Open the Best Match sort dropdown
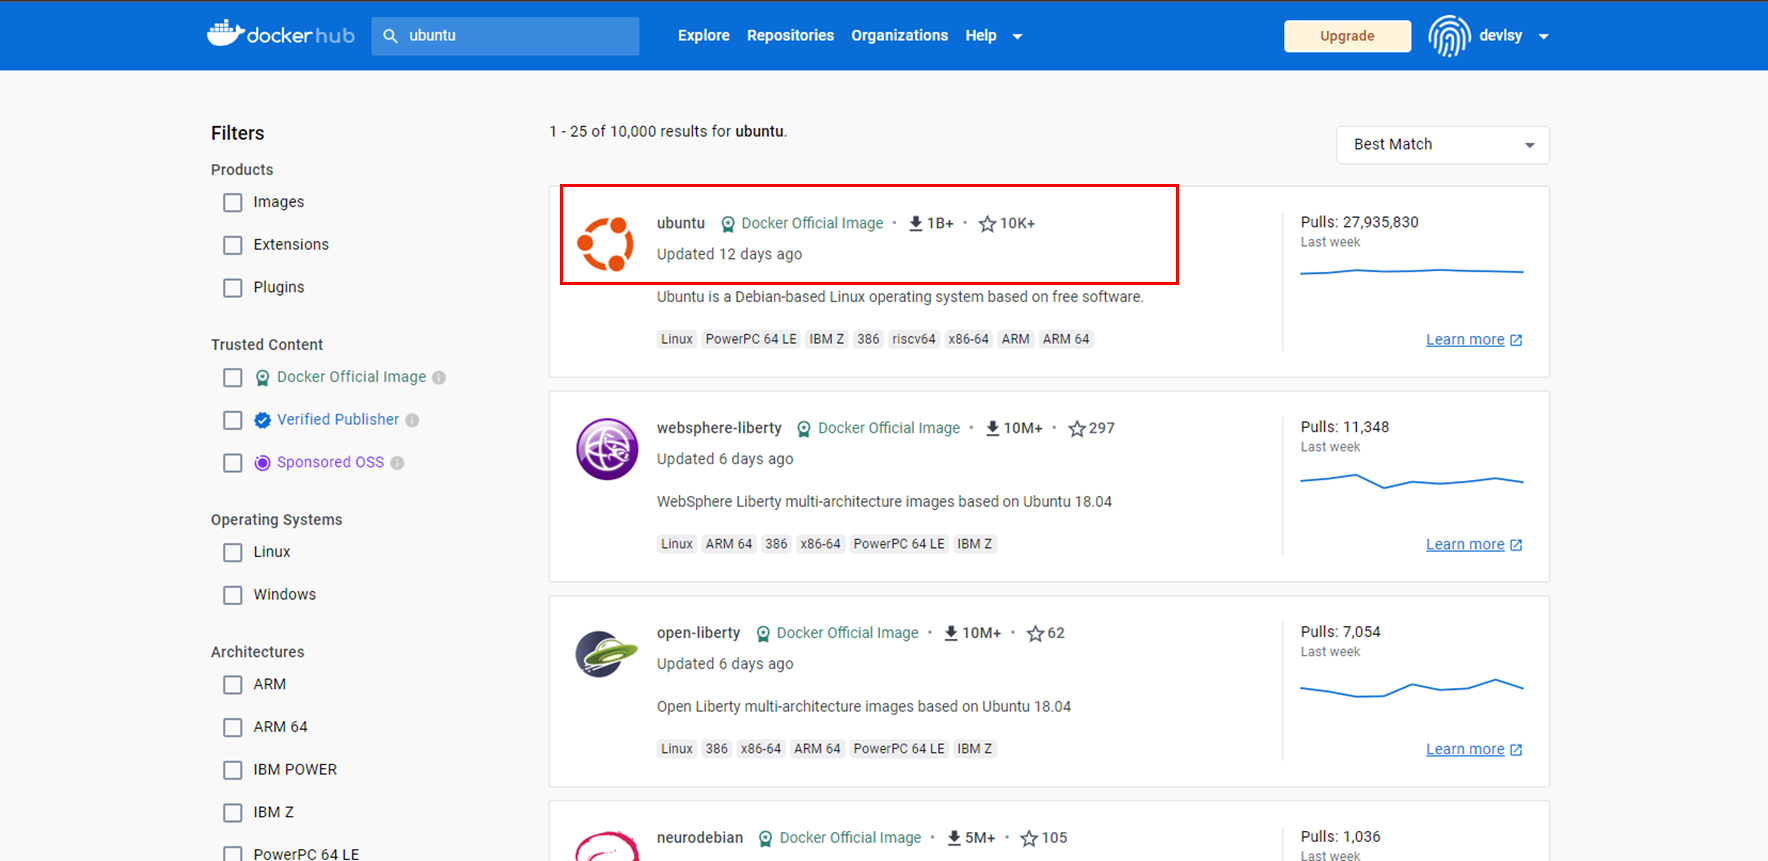The height and width of the screenshot is (861, 1768). click(x=1443, y=145)
